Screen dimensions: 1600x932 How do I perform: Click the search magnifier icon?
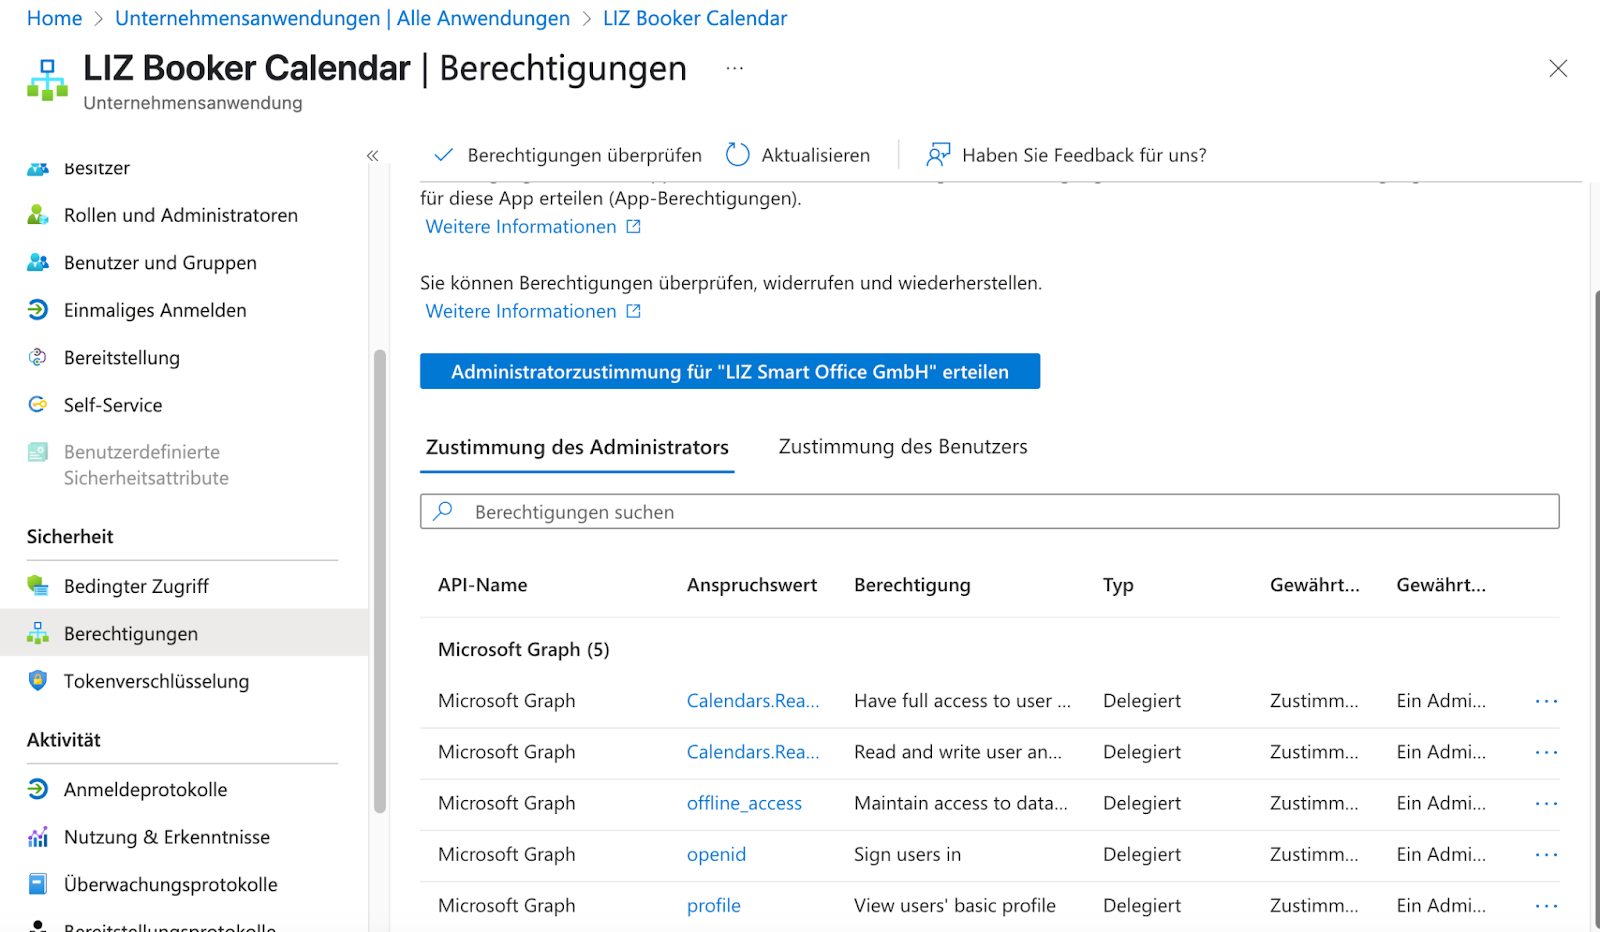coord(443,511)
